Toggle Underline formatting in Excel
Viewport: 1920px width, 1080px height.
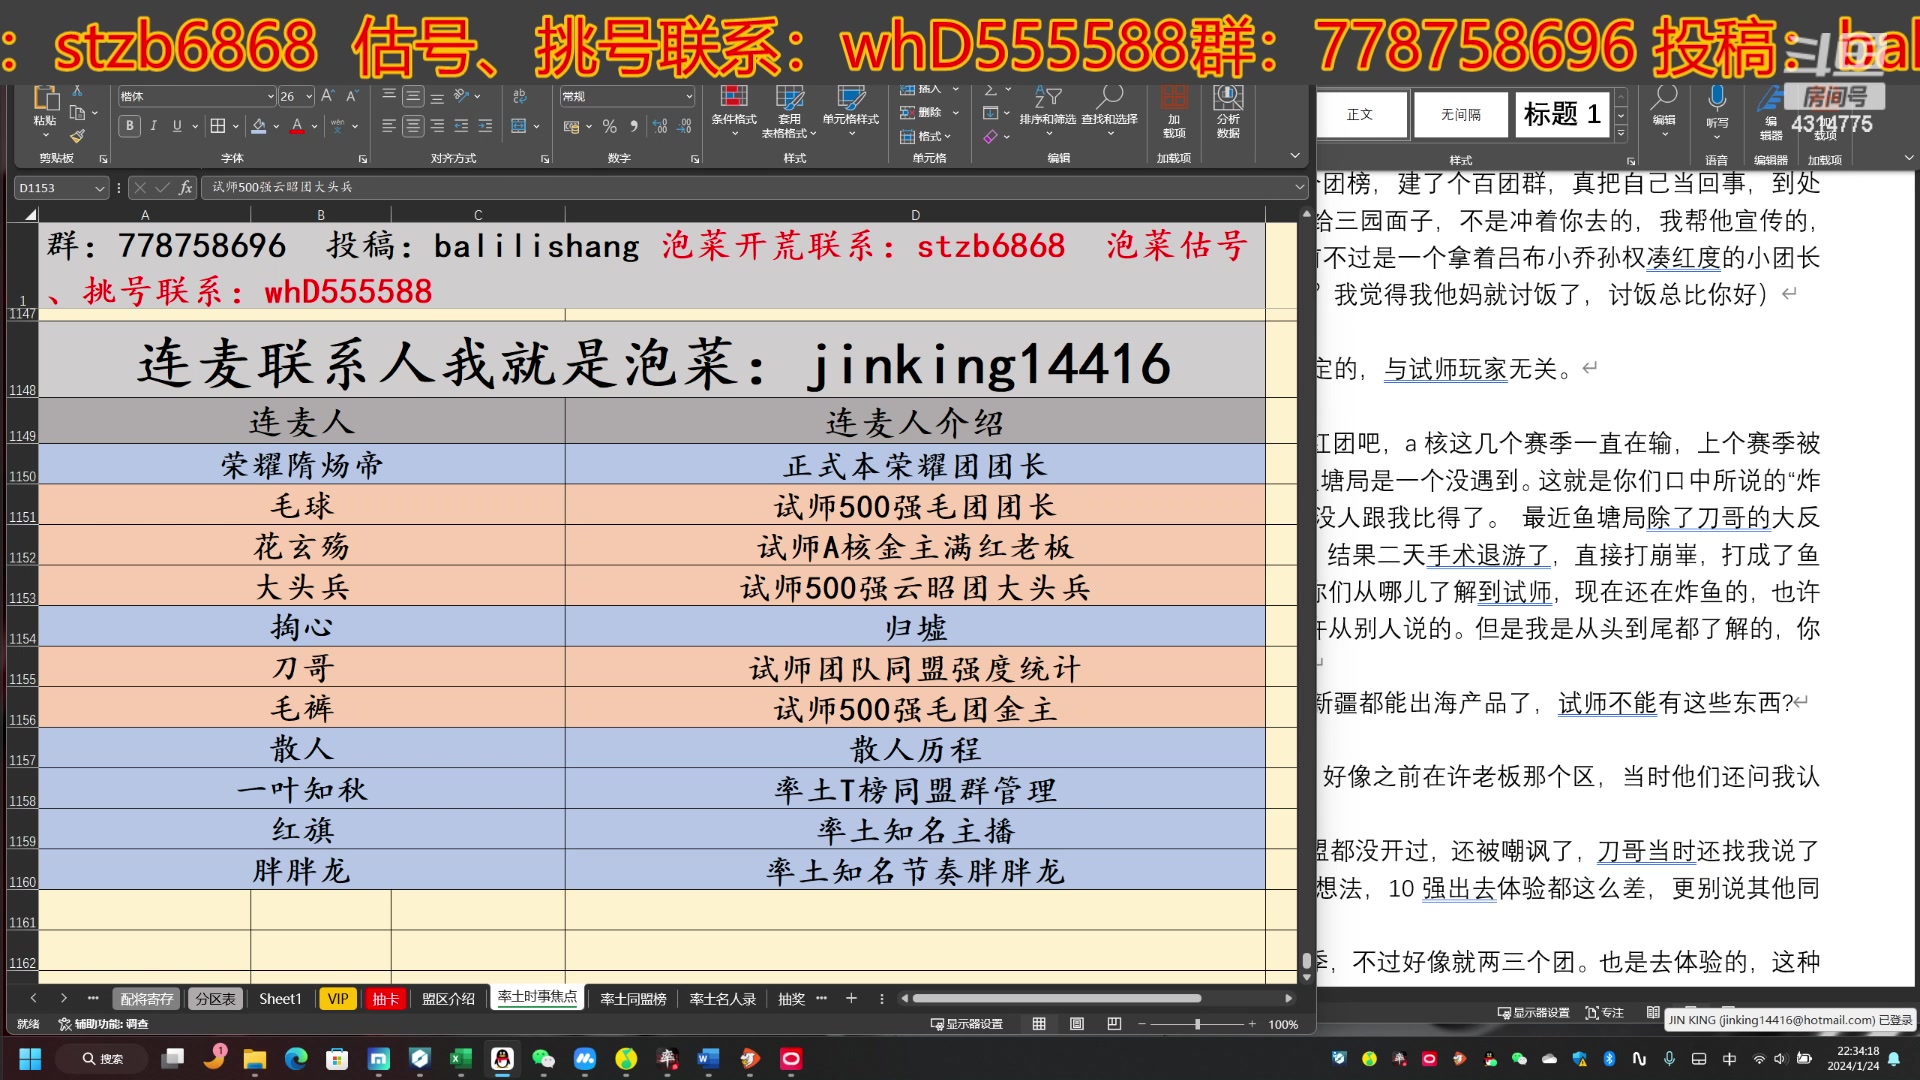(x=177, y=126)
